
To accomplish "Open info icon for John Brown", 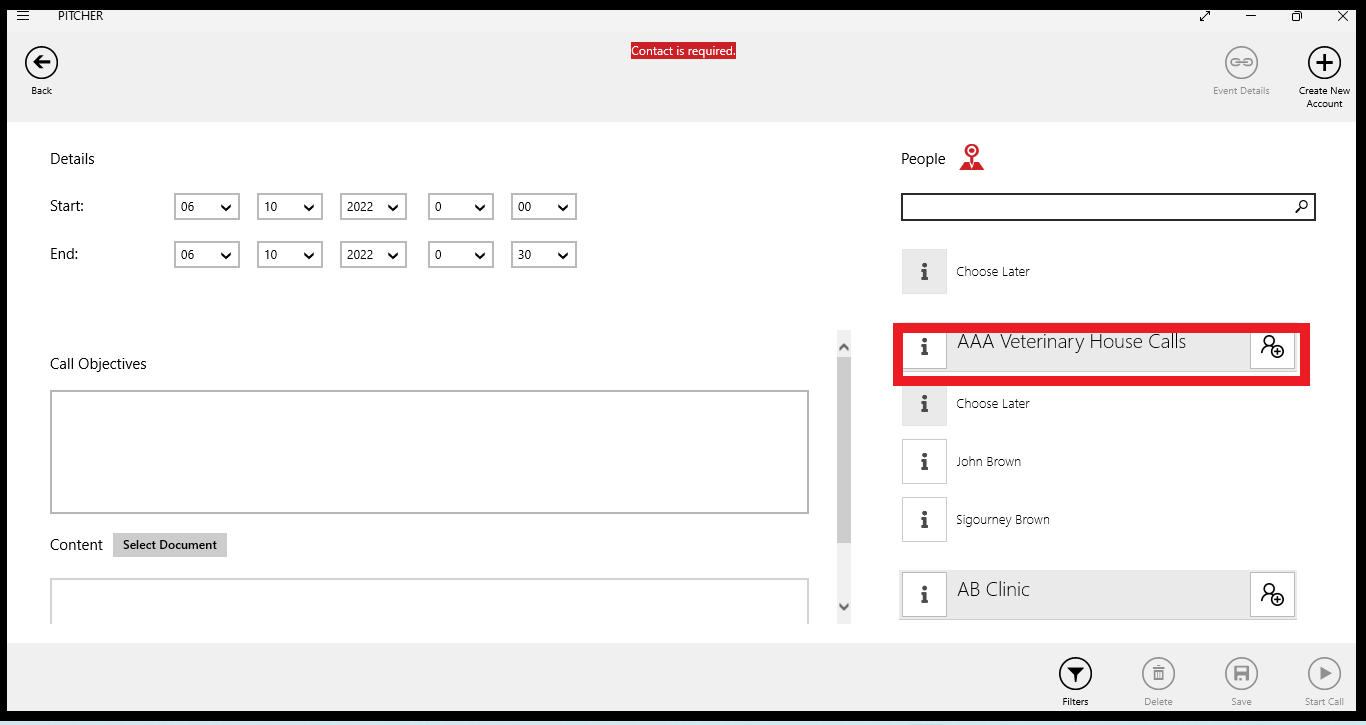I will (924, 462).
